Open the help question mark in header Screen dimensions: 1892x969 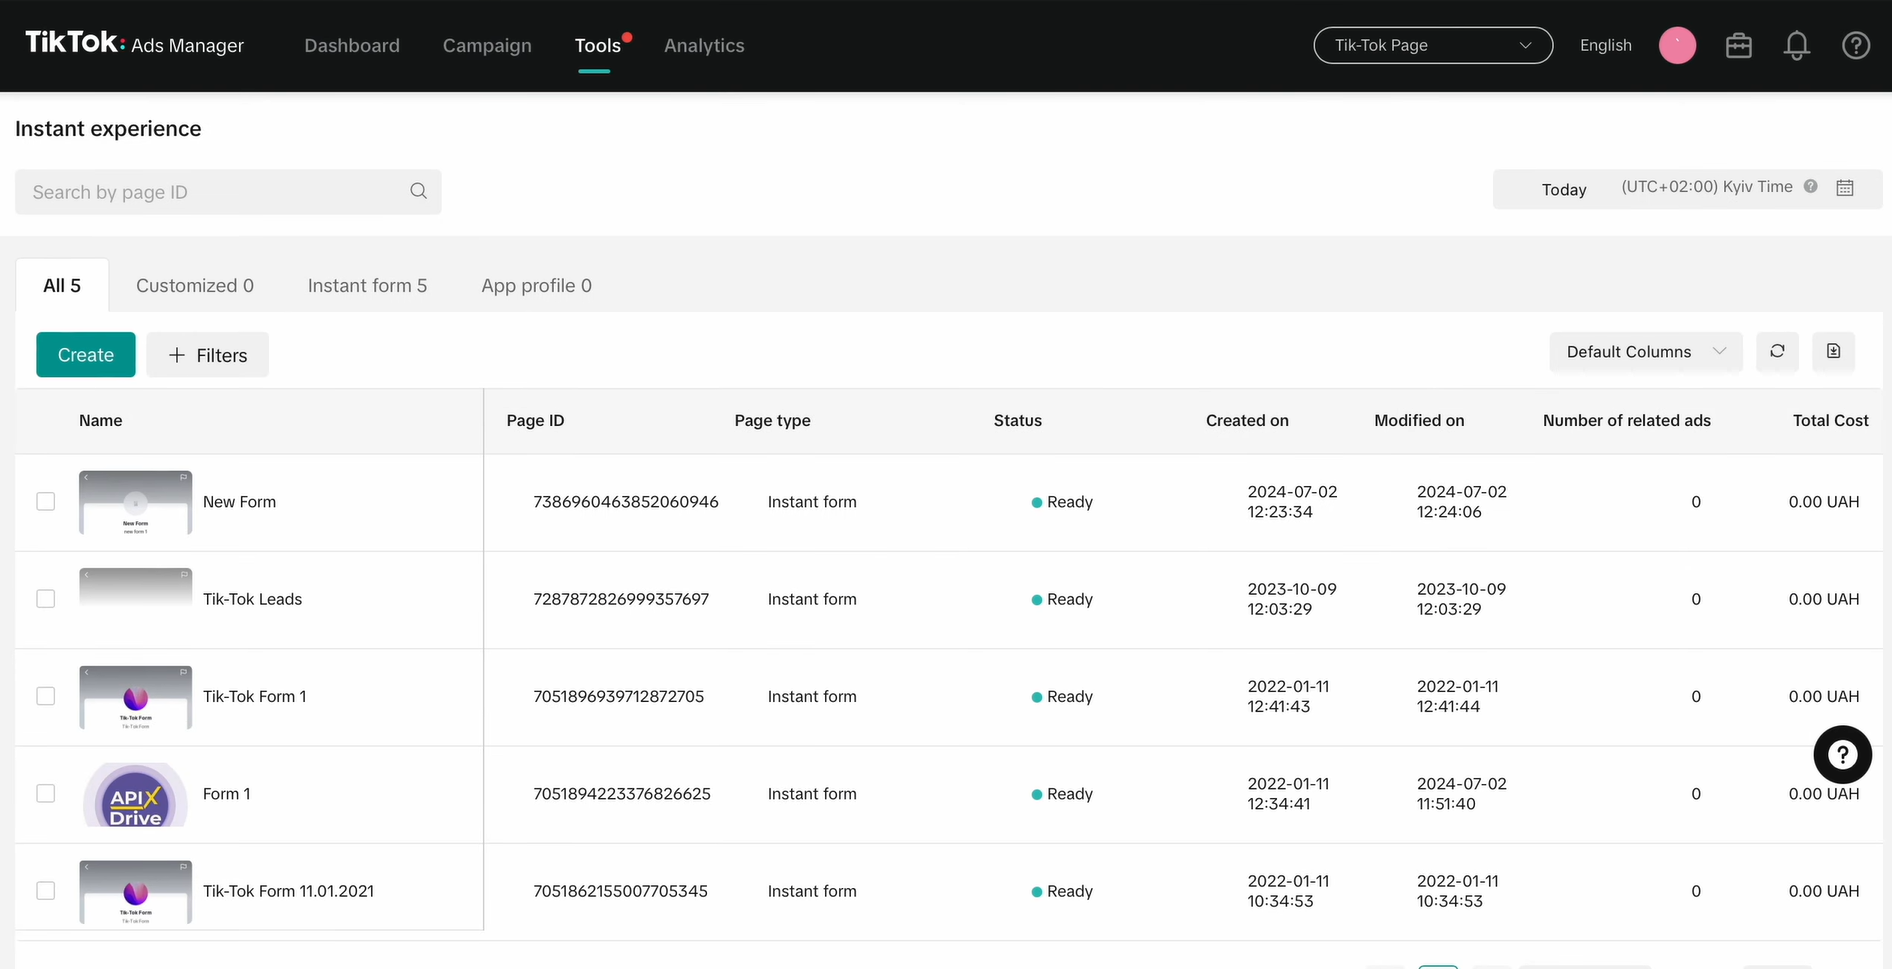tap(1856, 45)
